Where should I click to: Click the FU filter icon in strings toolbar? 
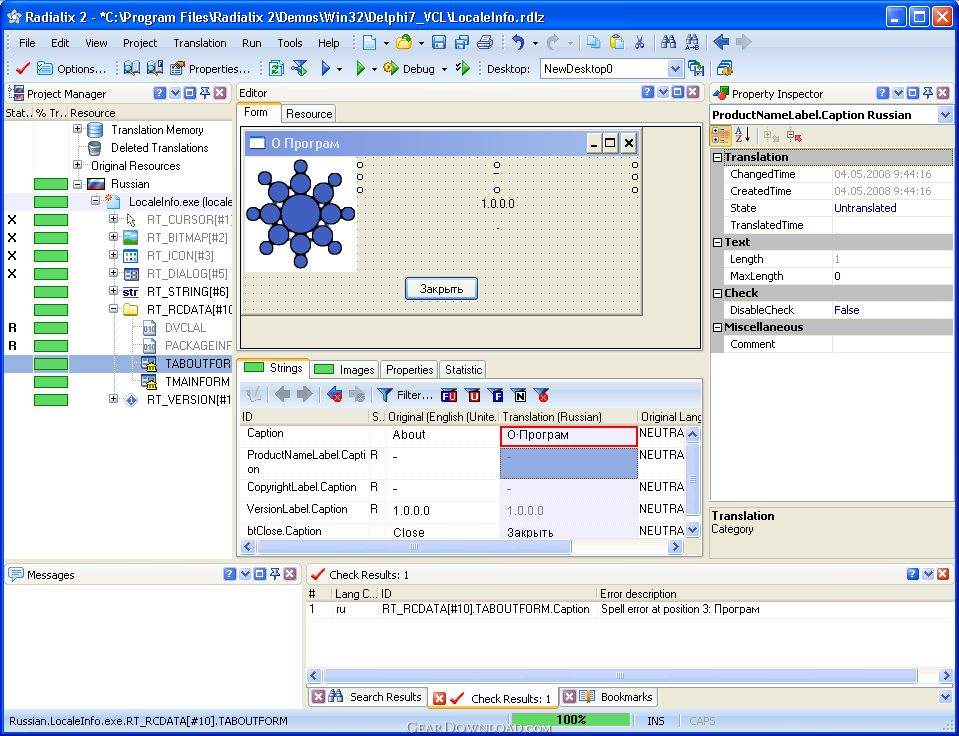[x=449, y=395]
